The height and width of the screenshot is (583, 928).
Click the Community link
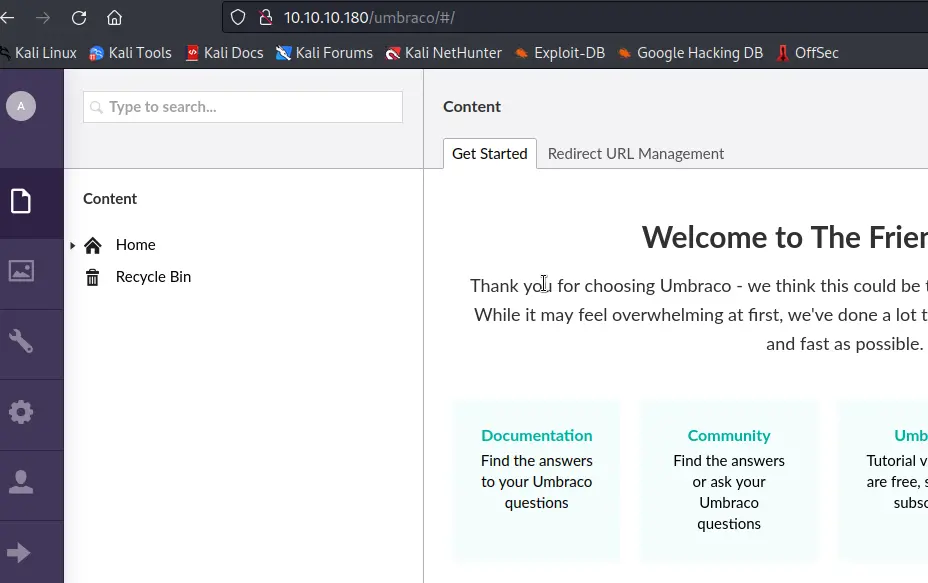tap(729, 436)
